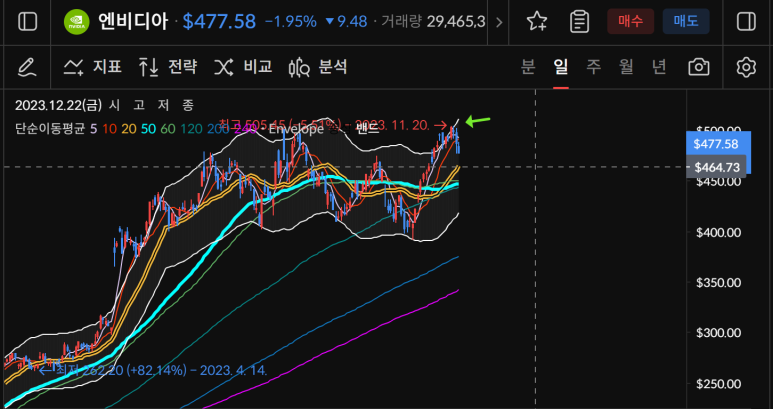This screenshot has height=409, width=773.
Task: Click the $400.00 axis label
Action: click(x=718, y=232)
